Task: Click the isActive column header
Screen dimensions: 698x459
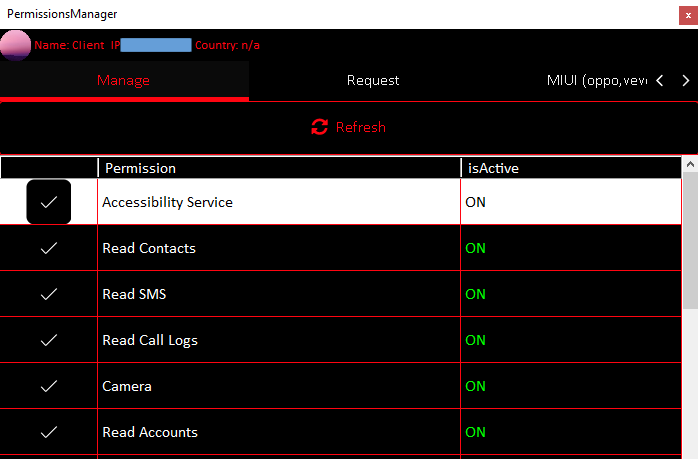Action: [x=570, y=168]
